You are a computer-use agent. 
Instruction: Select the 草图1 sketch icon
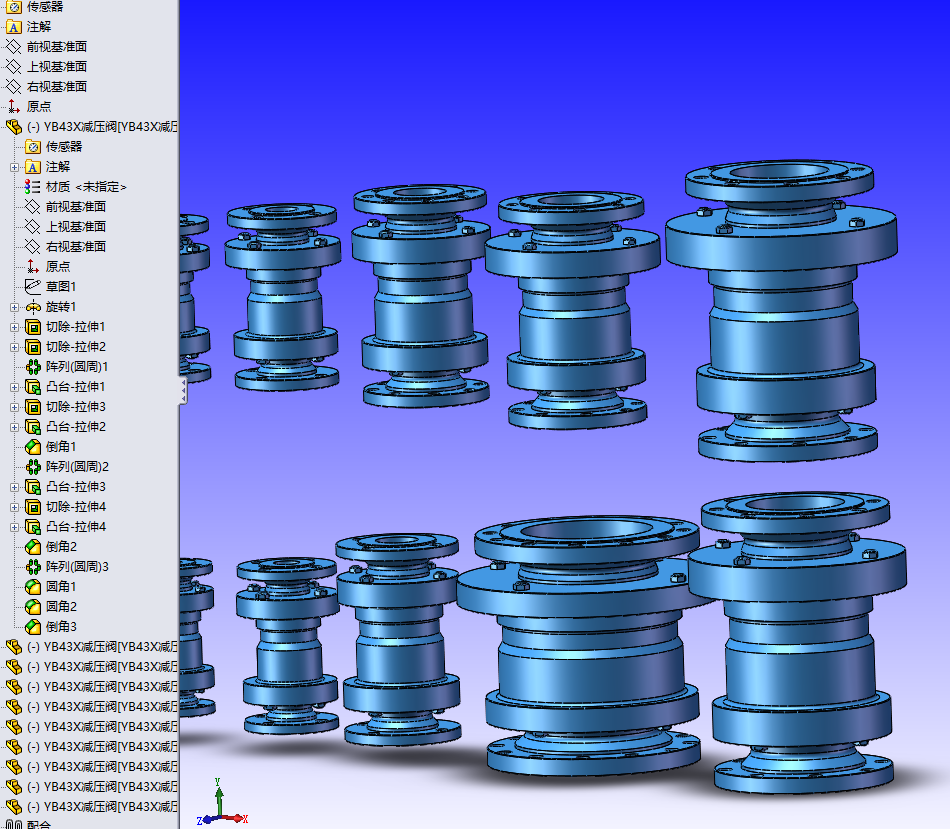[x=33, y=287]
